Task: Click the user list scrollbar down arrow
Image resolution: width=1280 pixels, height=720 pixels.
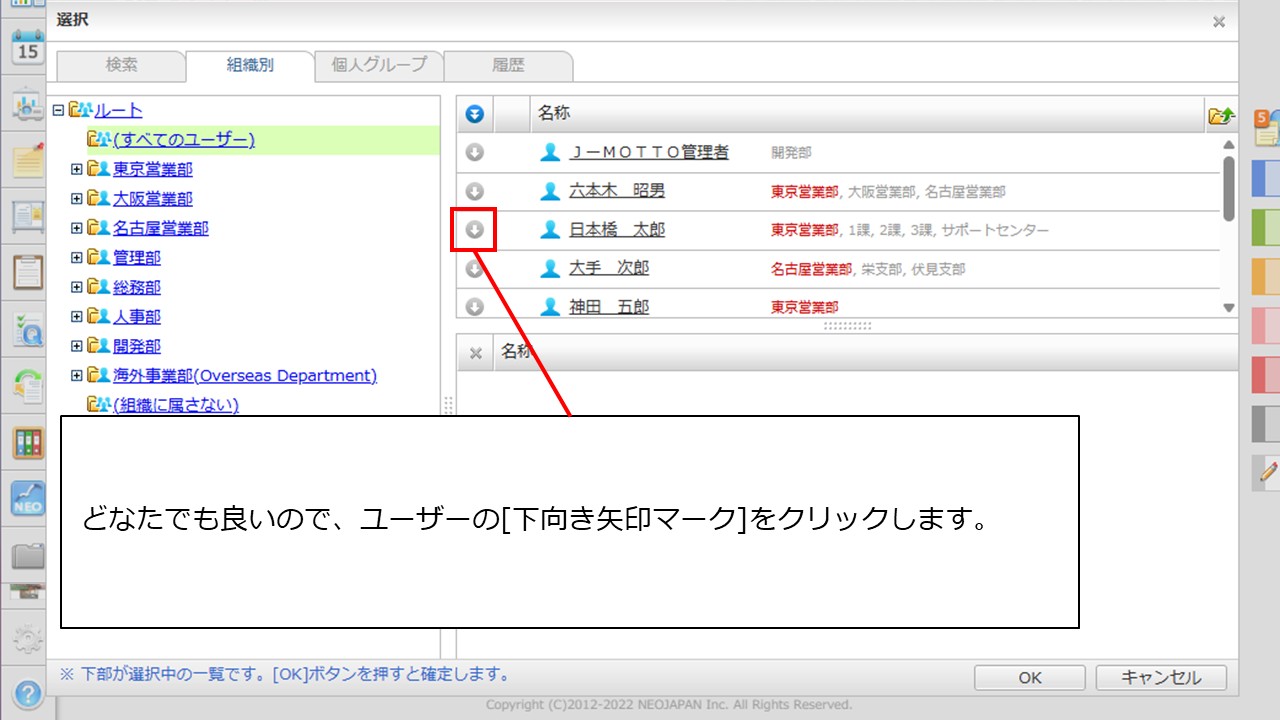Action: point(1229,308)
